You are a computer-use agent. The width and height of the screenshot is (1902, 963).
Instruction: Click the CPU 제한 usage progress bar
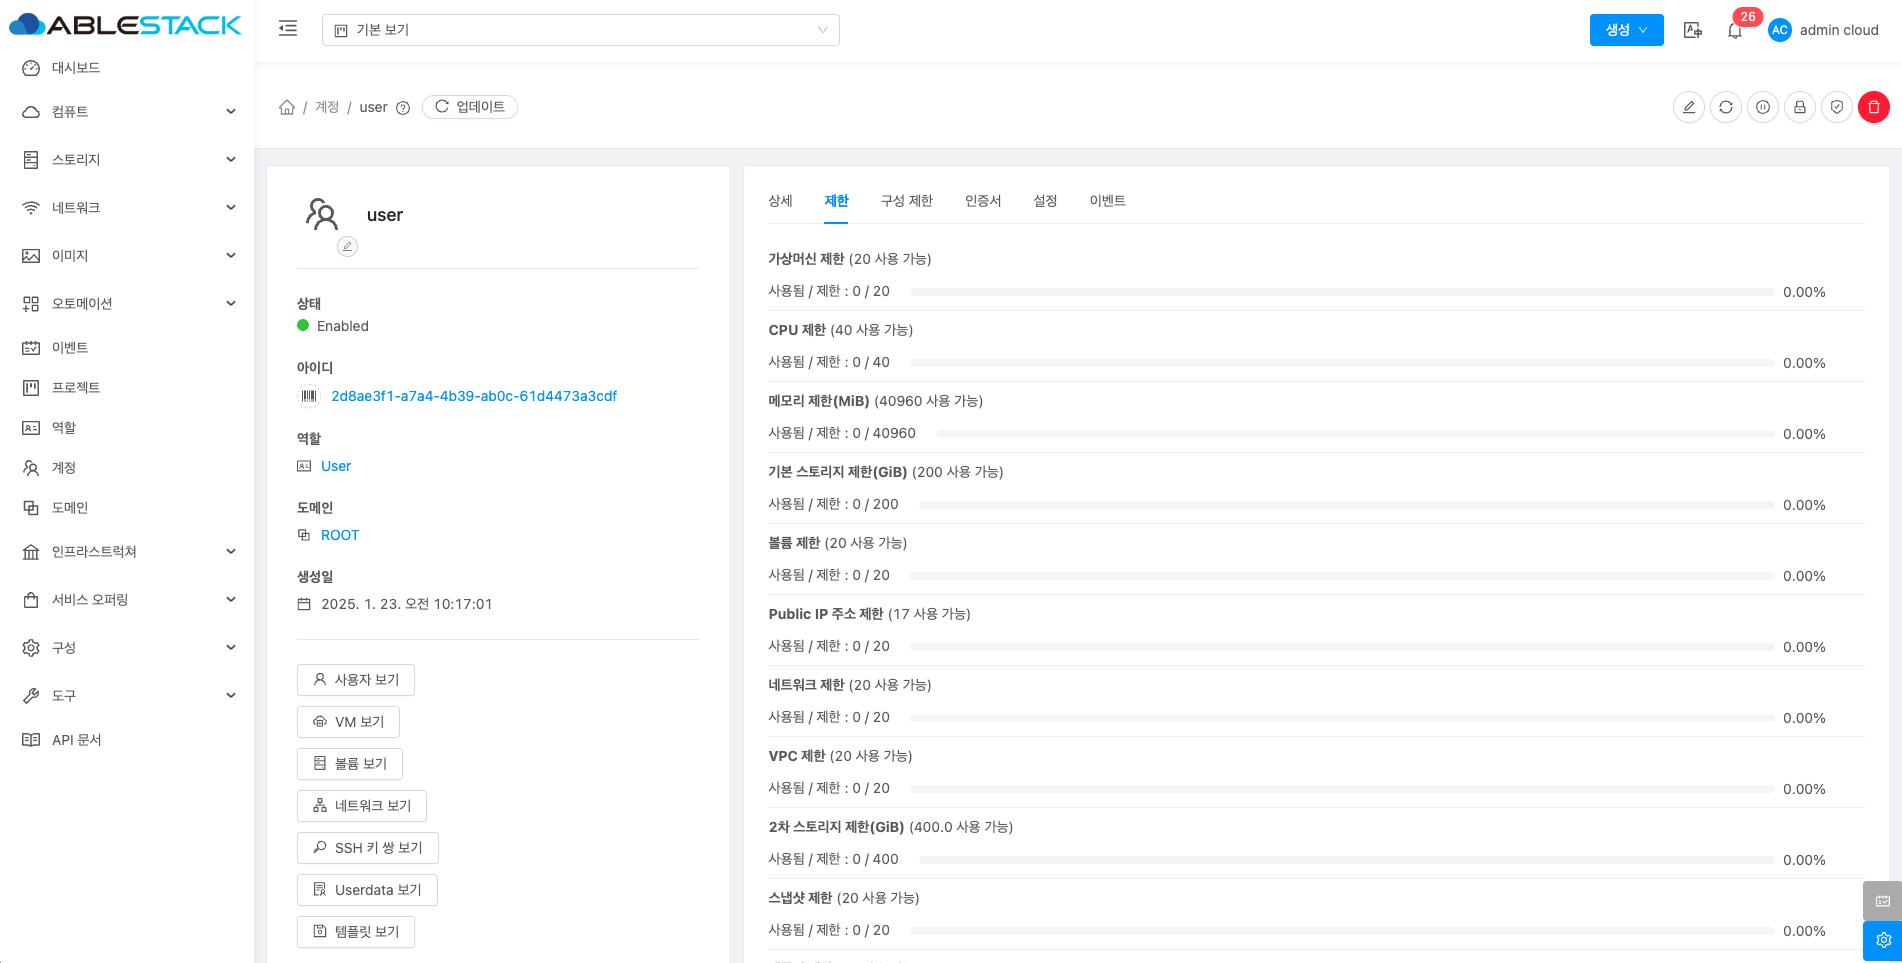[x=1340, y=363]
